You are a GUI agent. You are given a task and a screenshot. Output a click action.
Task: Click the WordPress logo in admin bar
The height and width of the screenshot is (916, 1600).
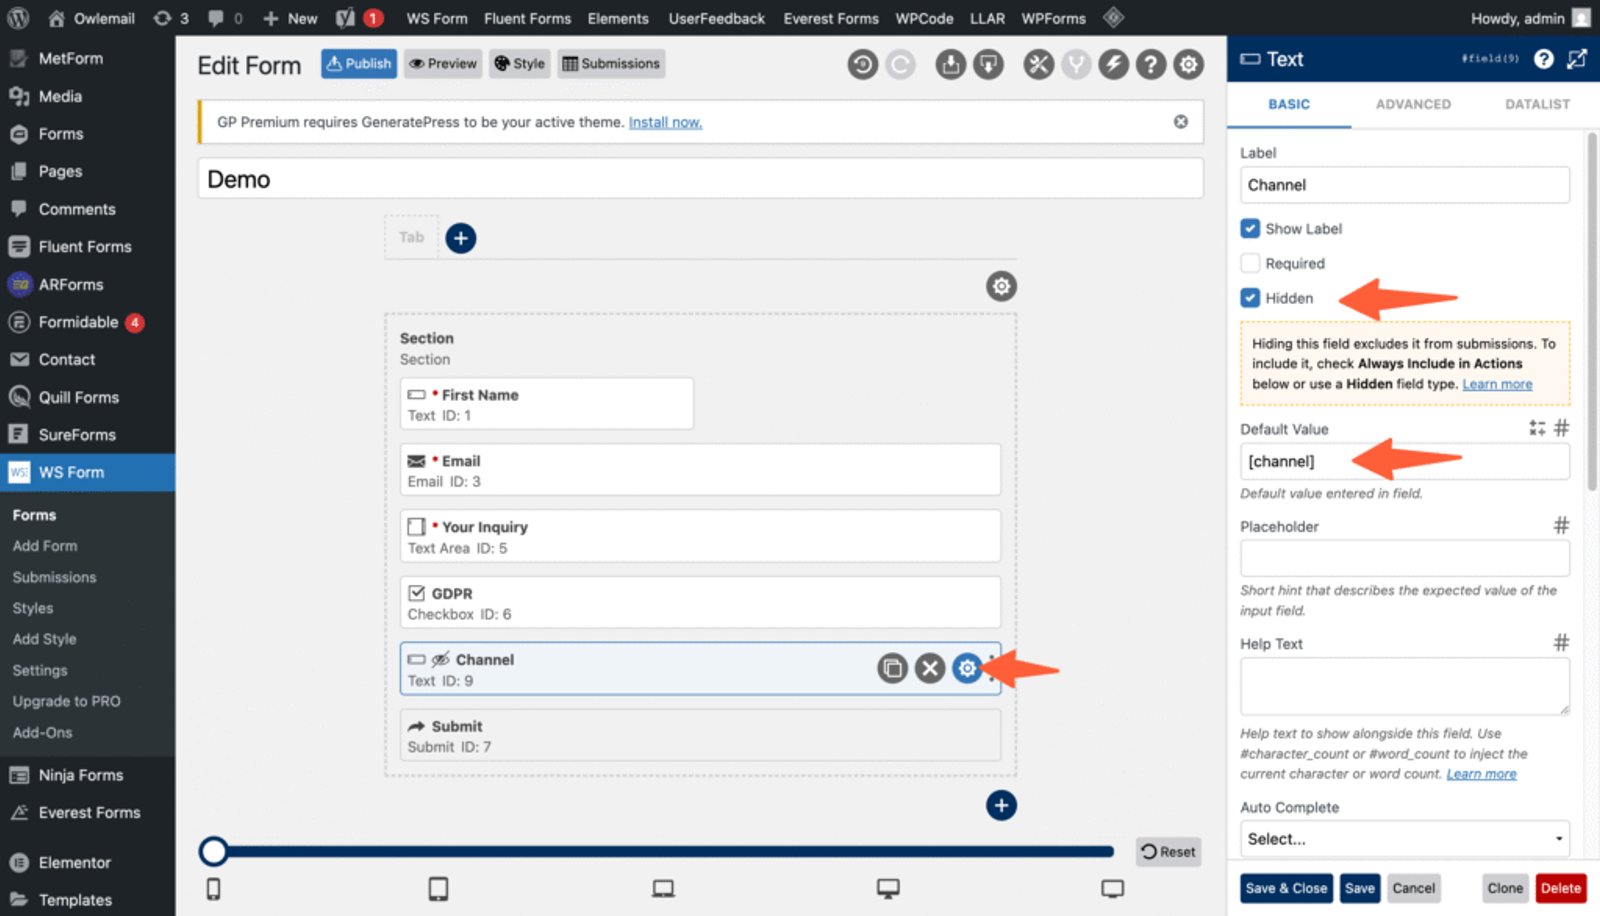pos(19,18)
